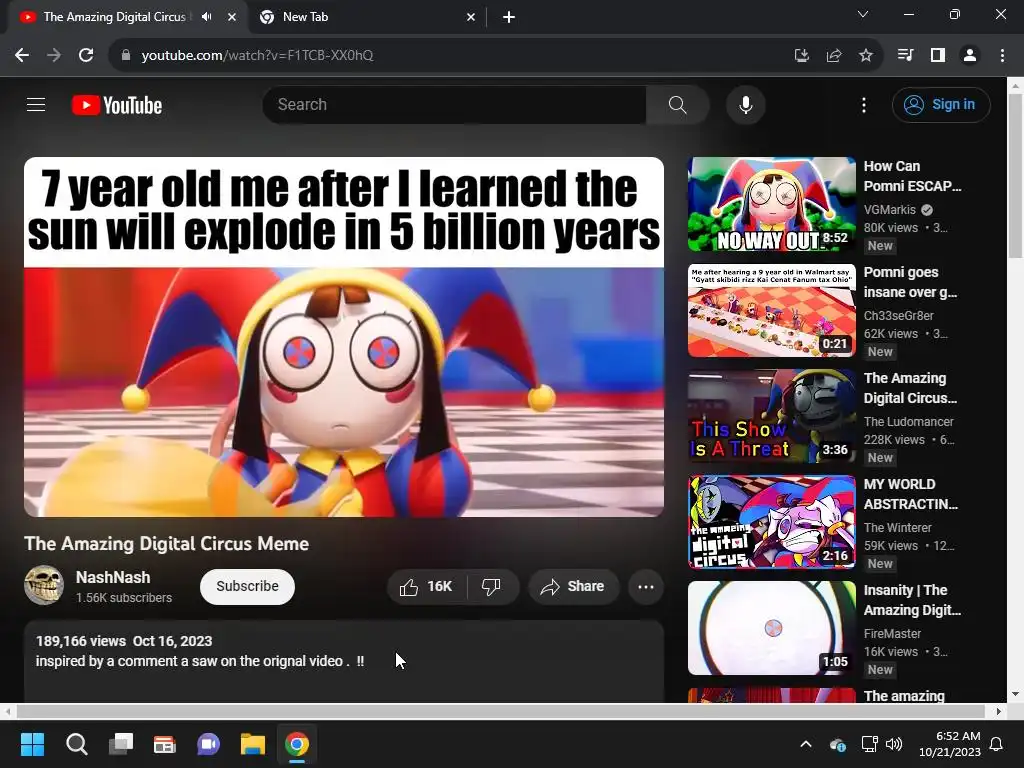Click the video player to pause

point(344,337)
